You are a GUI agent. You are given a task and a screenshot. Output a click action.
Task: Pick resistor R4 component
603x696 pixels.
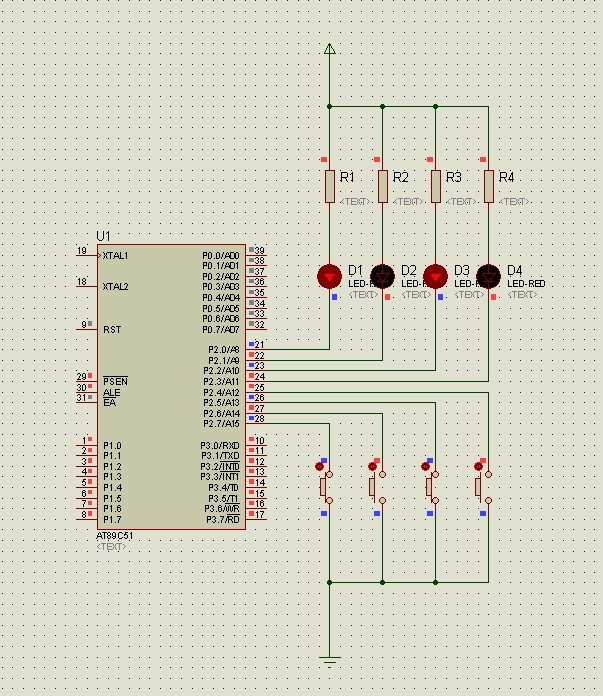[488, 185]
